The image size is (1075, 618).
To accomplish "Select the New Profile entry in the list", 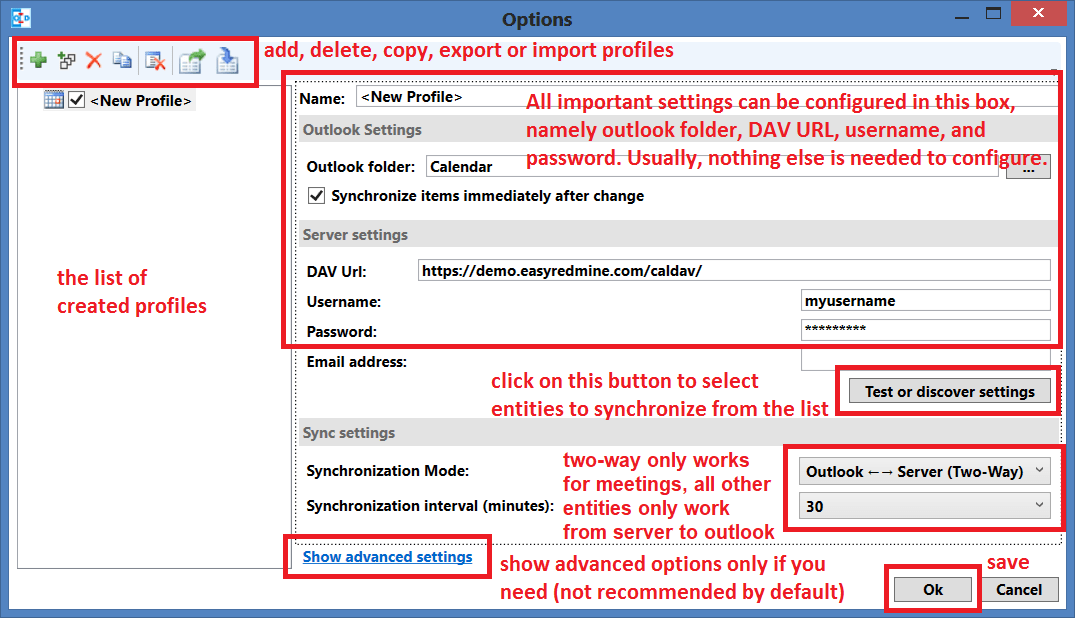I will pos(140,100).
